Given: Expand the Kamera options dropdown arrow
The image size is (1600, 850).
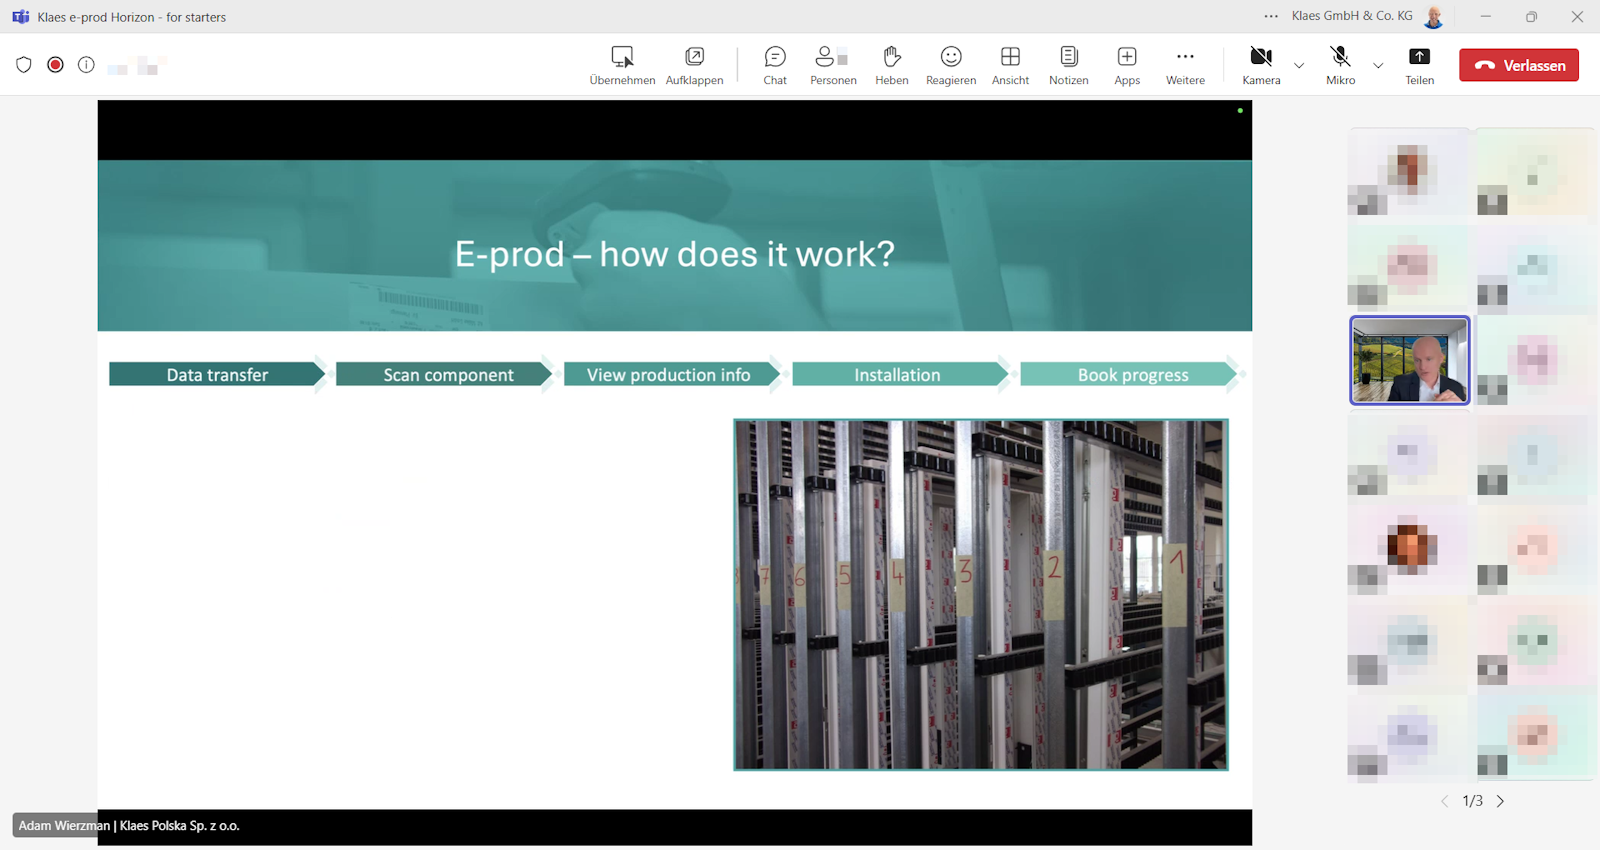Looking at the screenshot, I should 1299,66.
